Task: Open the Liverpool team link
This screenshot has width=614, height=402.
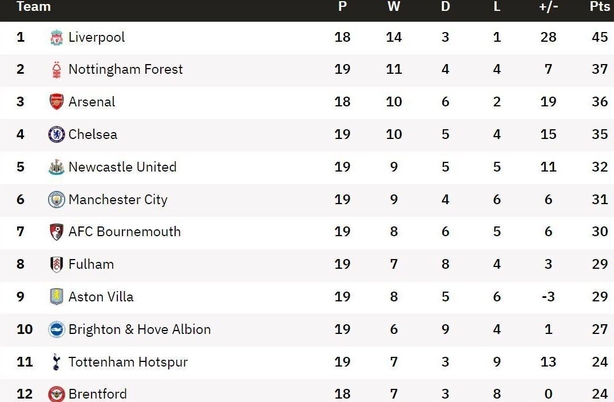Action: [96, 37]
